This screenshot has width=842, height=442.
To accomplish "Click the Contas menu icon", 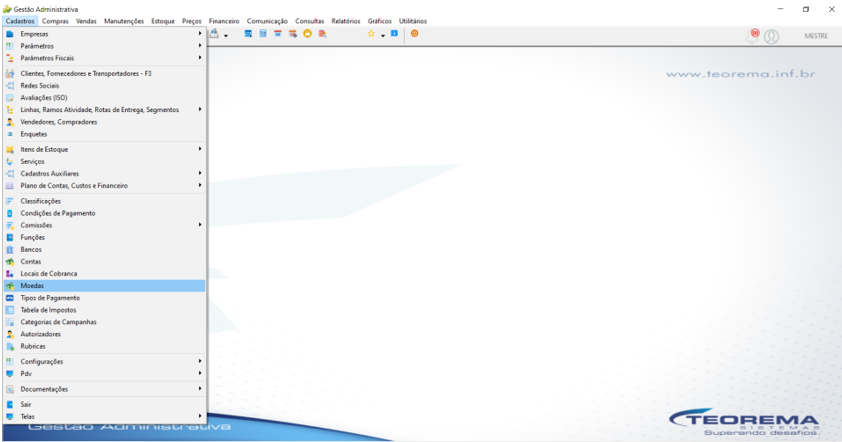I will click(10, 262).
